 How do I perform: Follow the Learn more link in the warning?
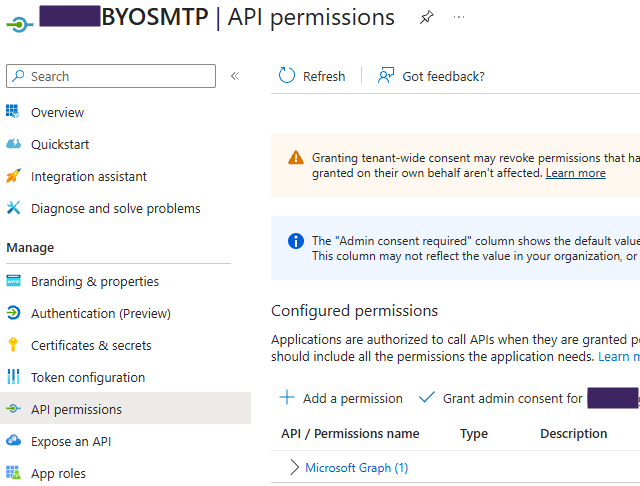(x=576, y=173)
